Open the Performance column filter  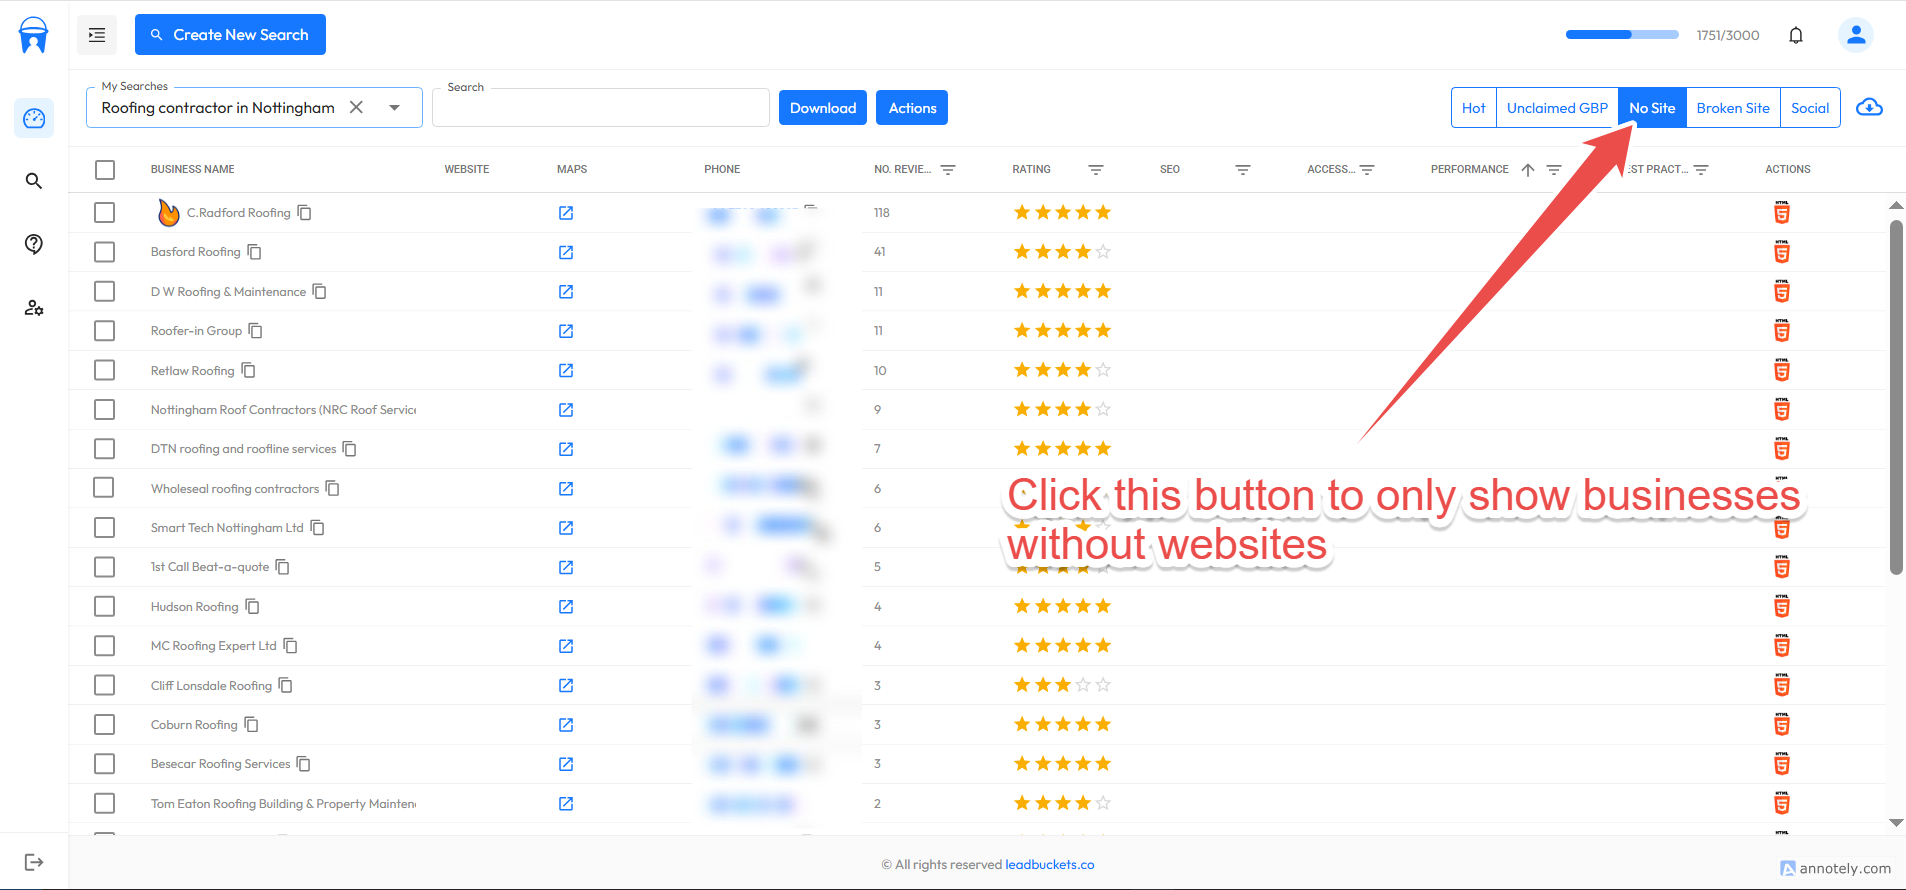(x=1554, y=170)
